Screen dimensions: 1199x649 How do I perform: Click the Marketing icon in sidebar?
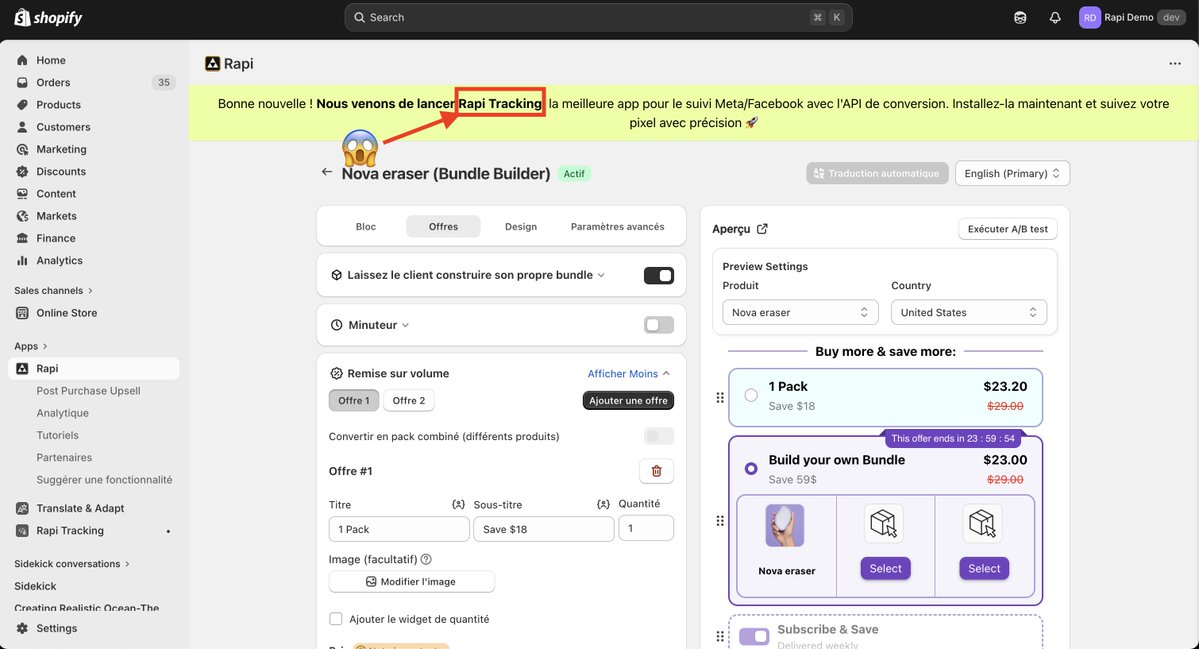(22, 149)
